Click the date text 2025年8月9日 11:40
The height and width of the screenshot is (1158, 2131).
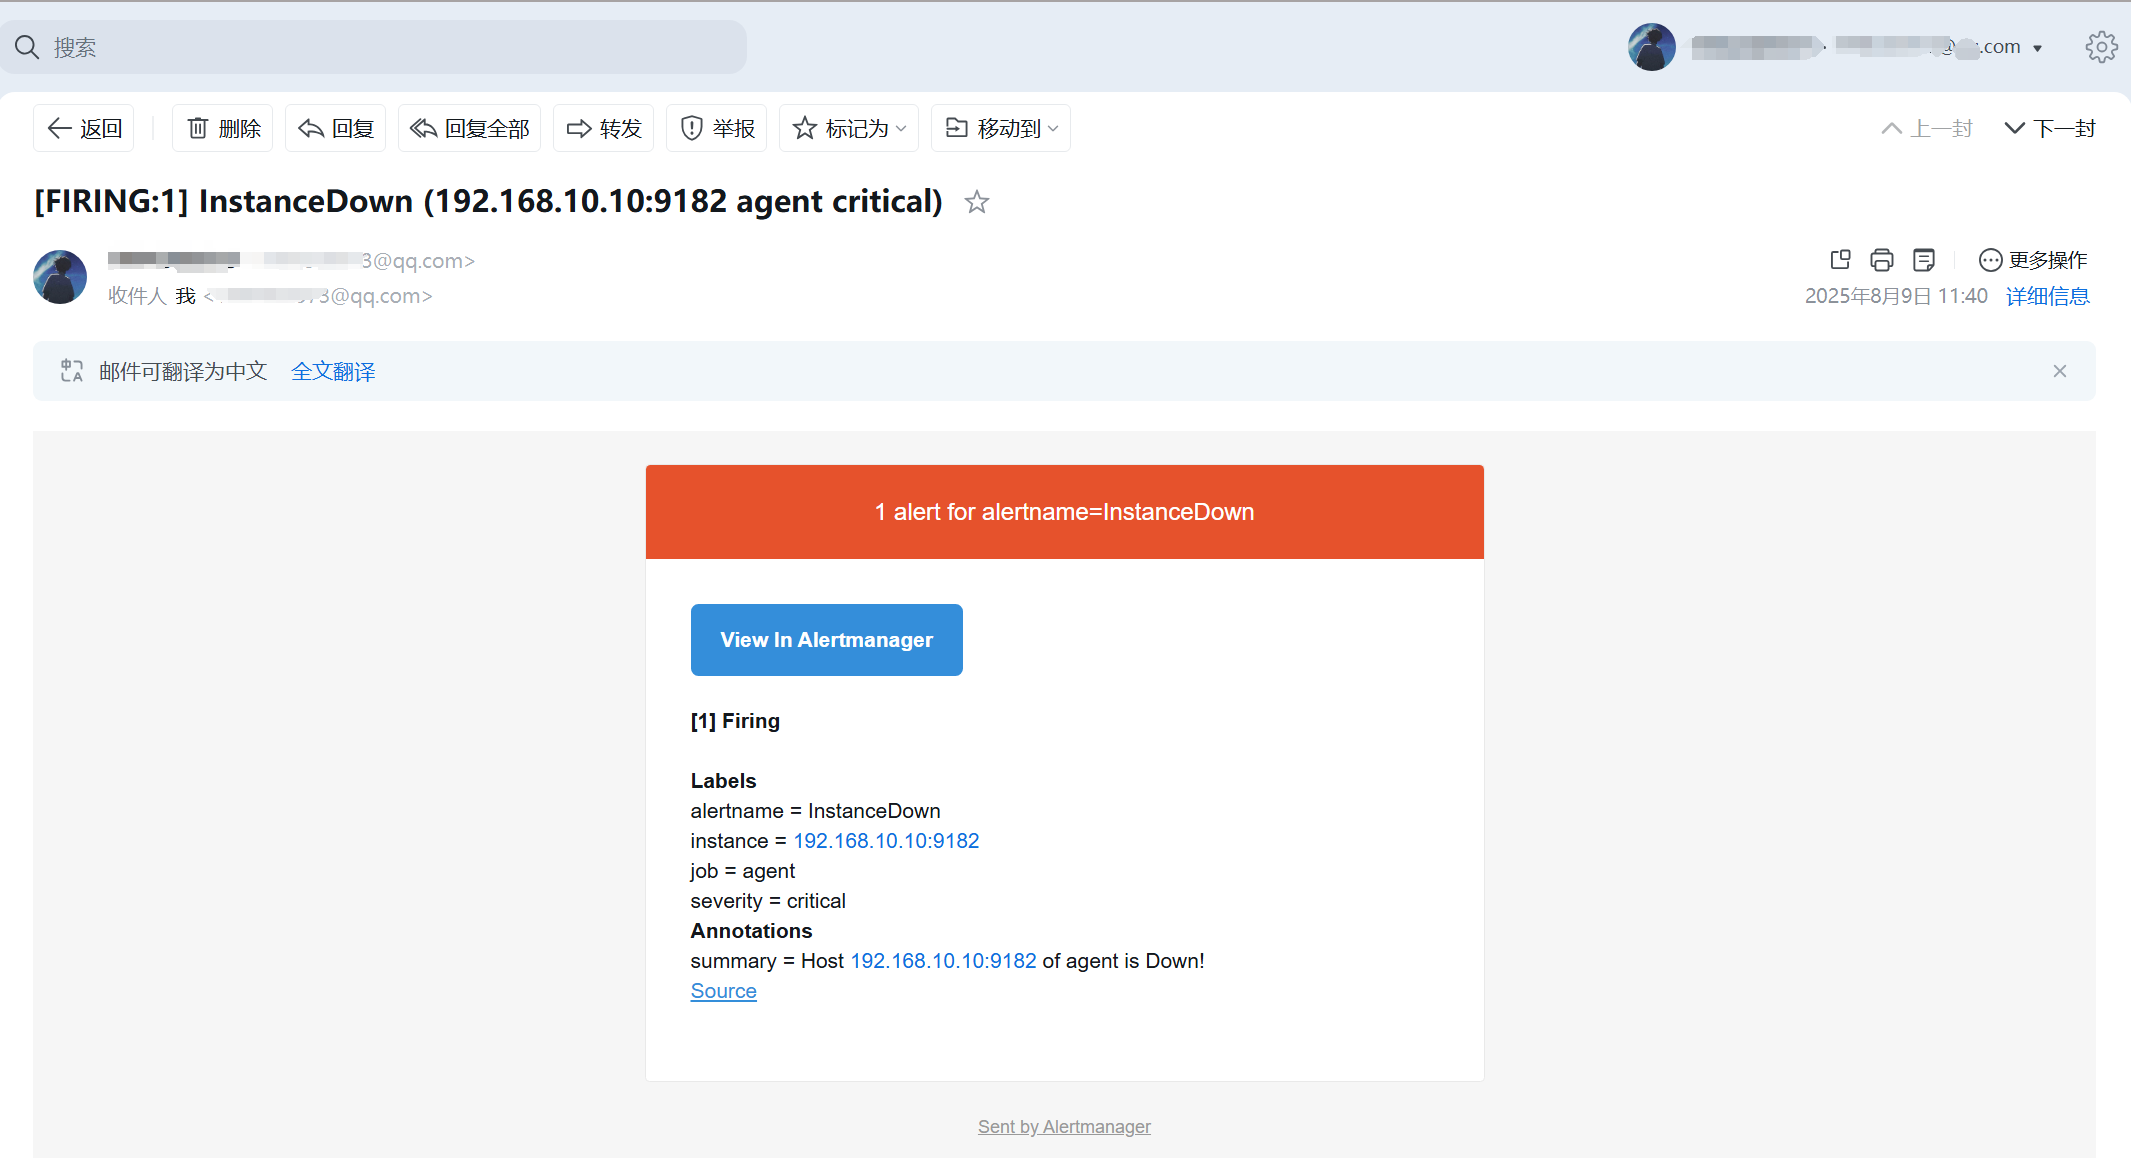1896,296
